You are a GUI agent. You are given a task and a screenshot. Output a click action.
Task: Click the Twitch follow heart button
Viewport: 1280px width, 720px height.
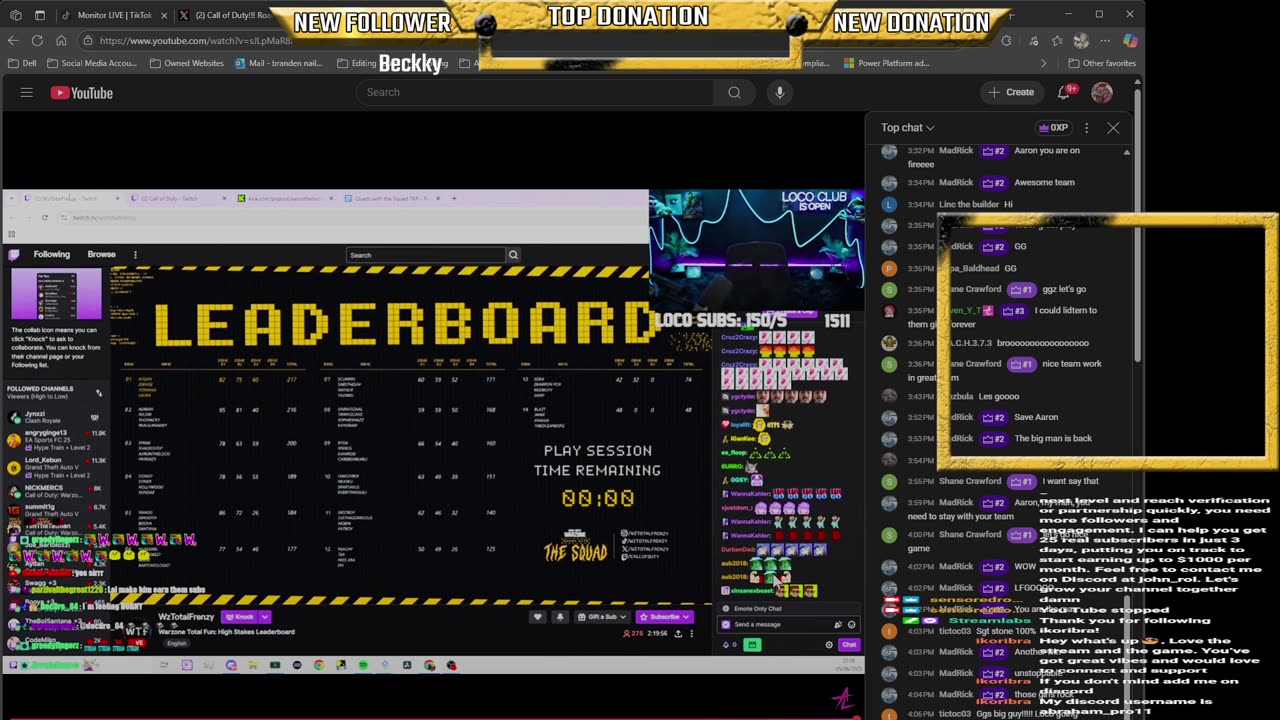point(537,617)
